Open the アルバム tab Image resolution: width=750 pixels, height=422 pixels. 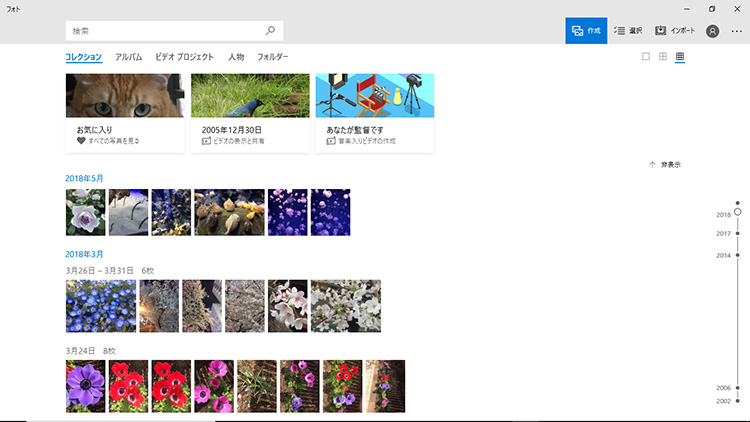tap(128, 57)
